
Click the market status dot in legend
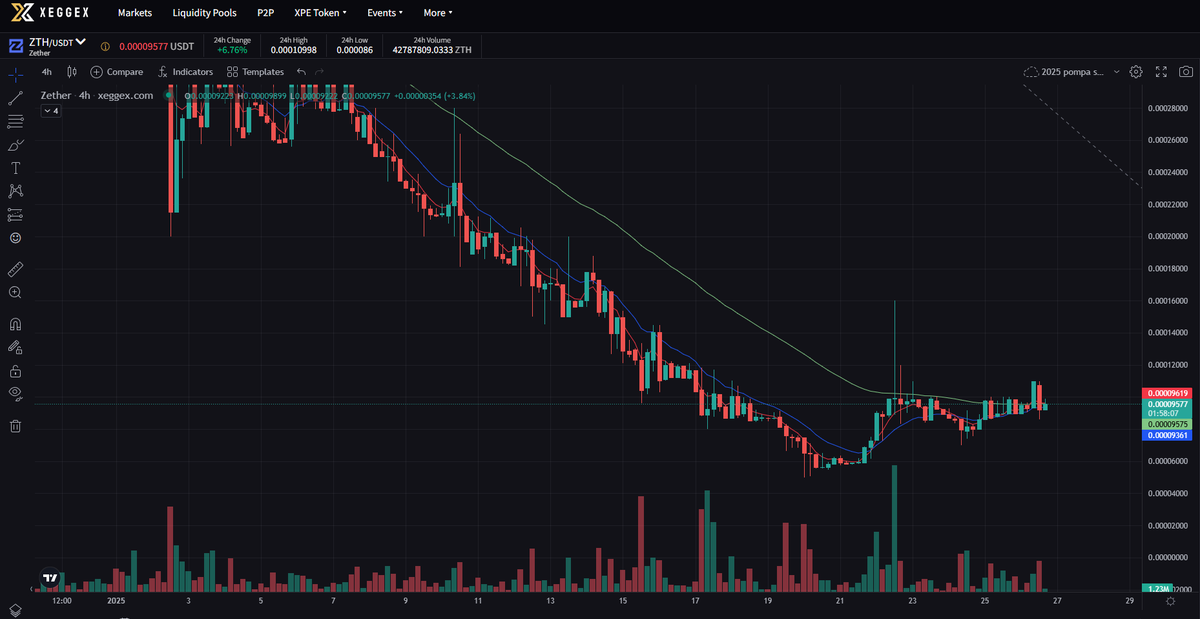click(x=167, y=96)
